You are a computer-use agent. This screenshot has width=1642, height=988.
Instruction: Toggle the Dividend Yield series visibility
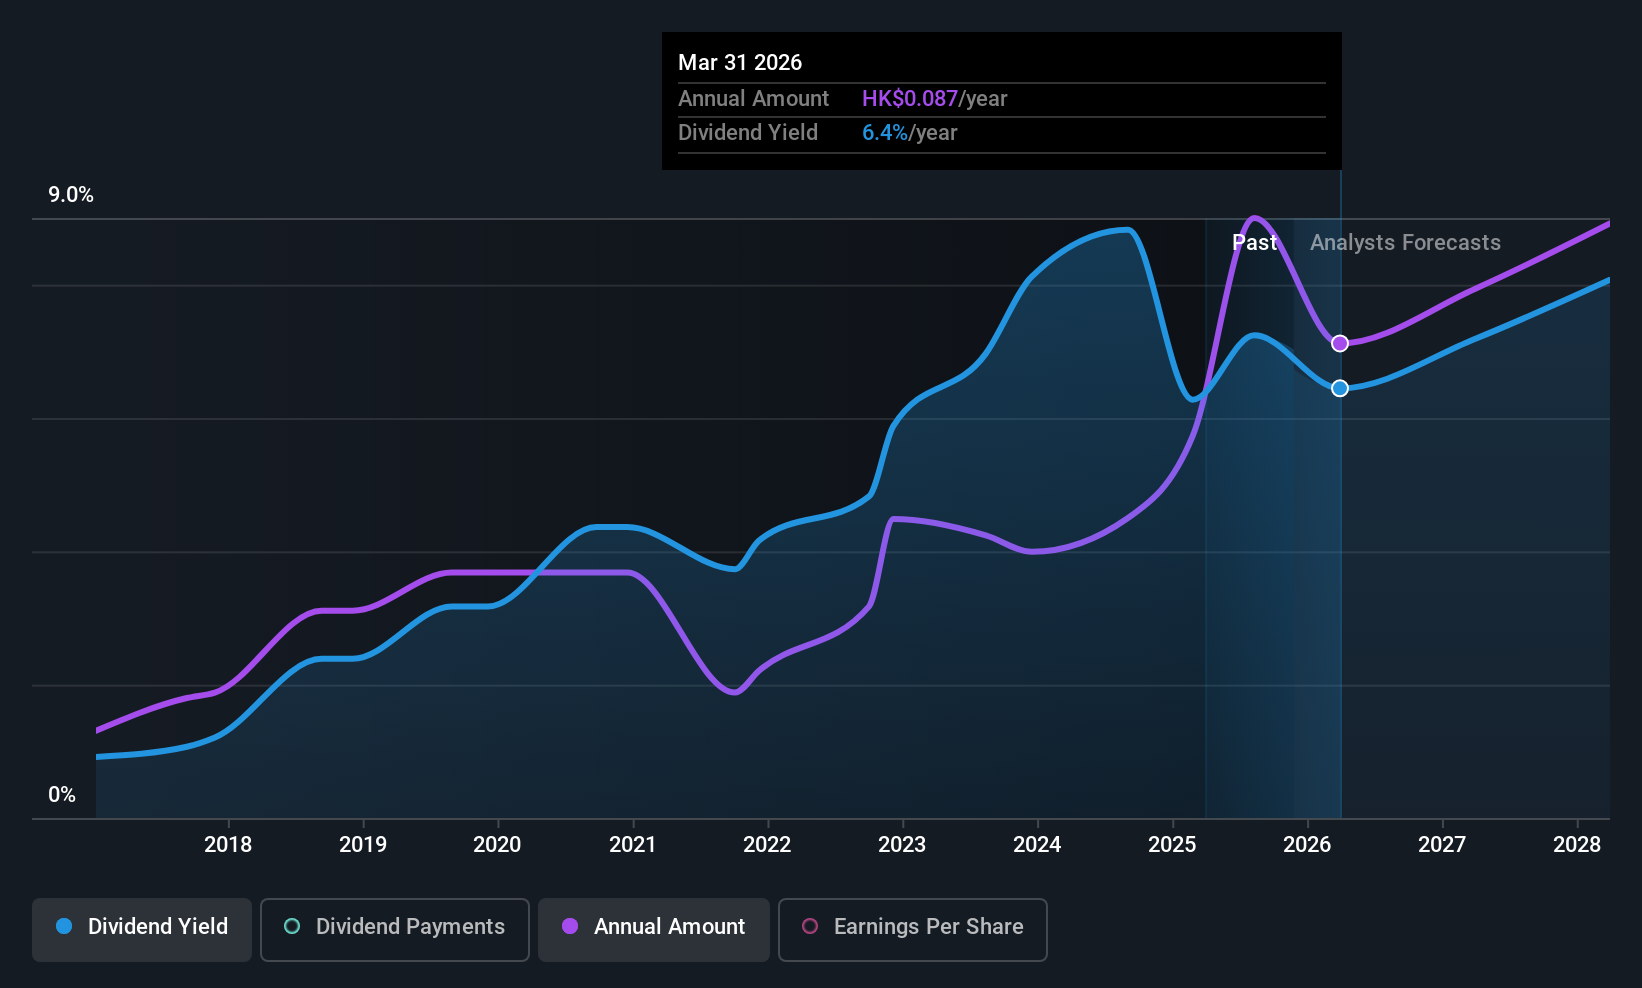[x=141, y=927]
